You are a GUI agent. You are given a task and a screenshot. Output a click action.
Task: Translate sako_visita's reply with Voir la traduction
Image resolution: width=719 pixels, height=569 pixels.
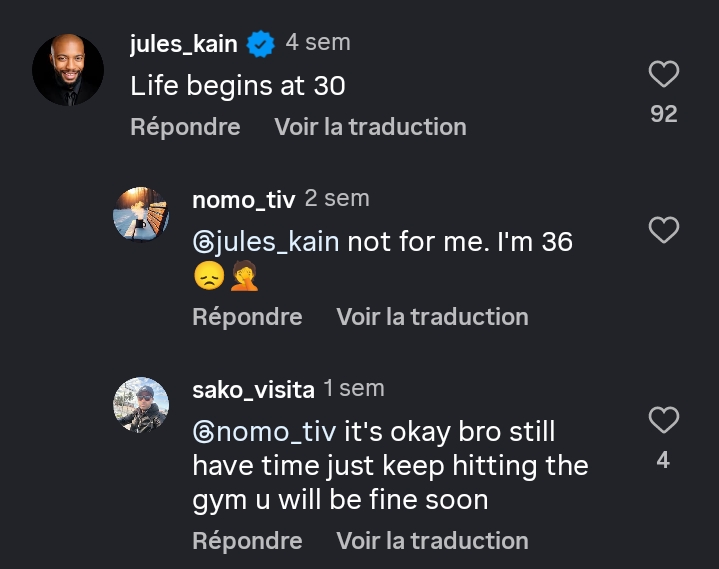pyautogui.click(x=432, y=541)
